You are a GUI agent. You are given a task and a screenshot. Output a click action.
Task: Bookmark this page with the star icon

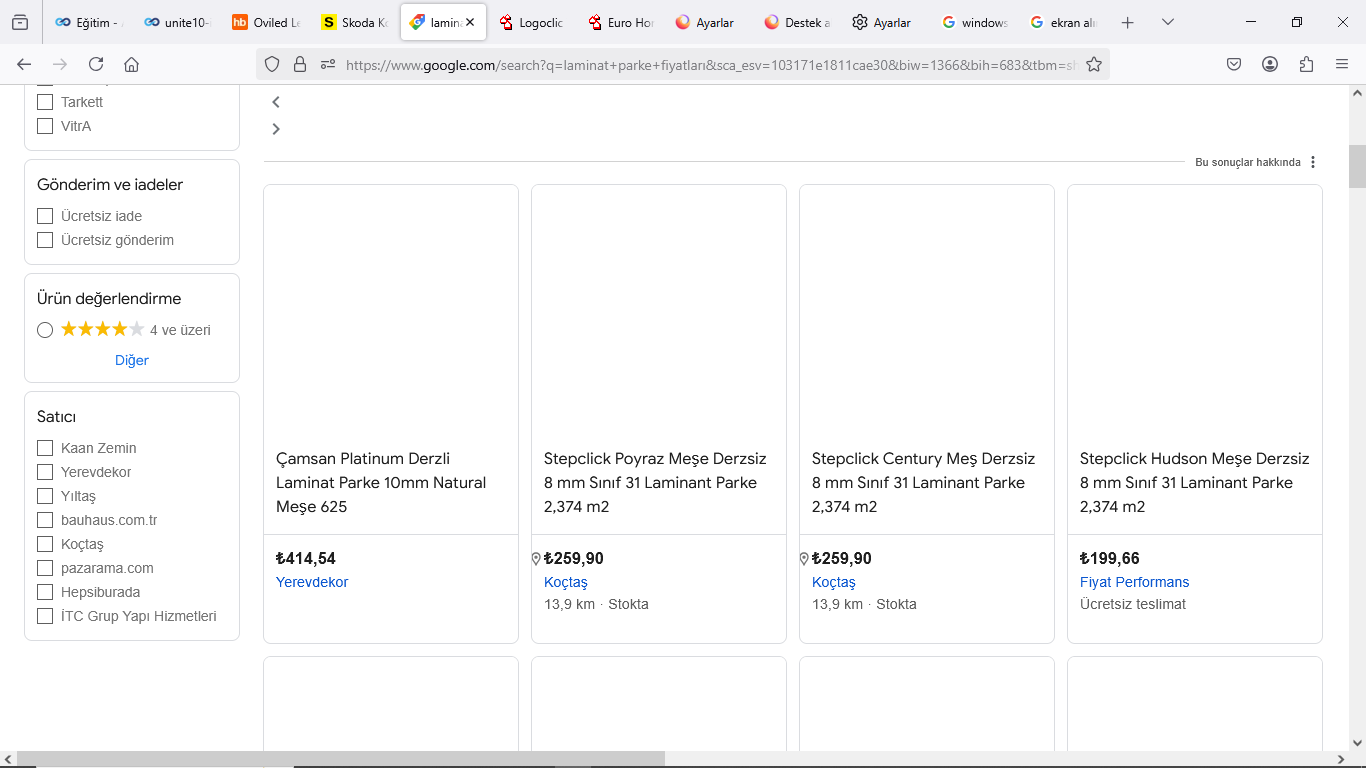1094,64
